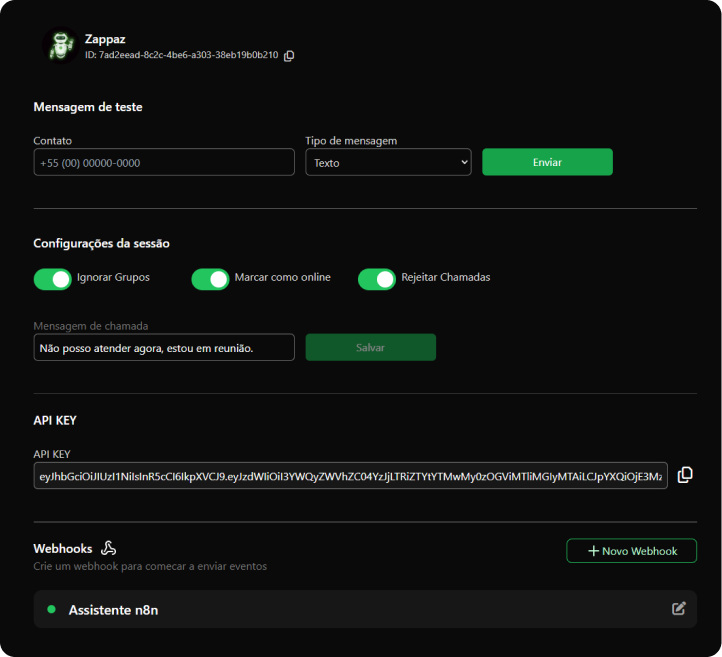Disable Marcar como online switch
The height and width of the screenshot is (657, 722).
(x=210, y=279)
